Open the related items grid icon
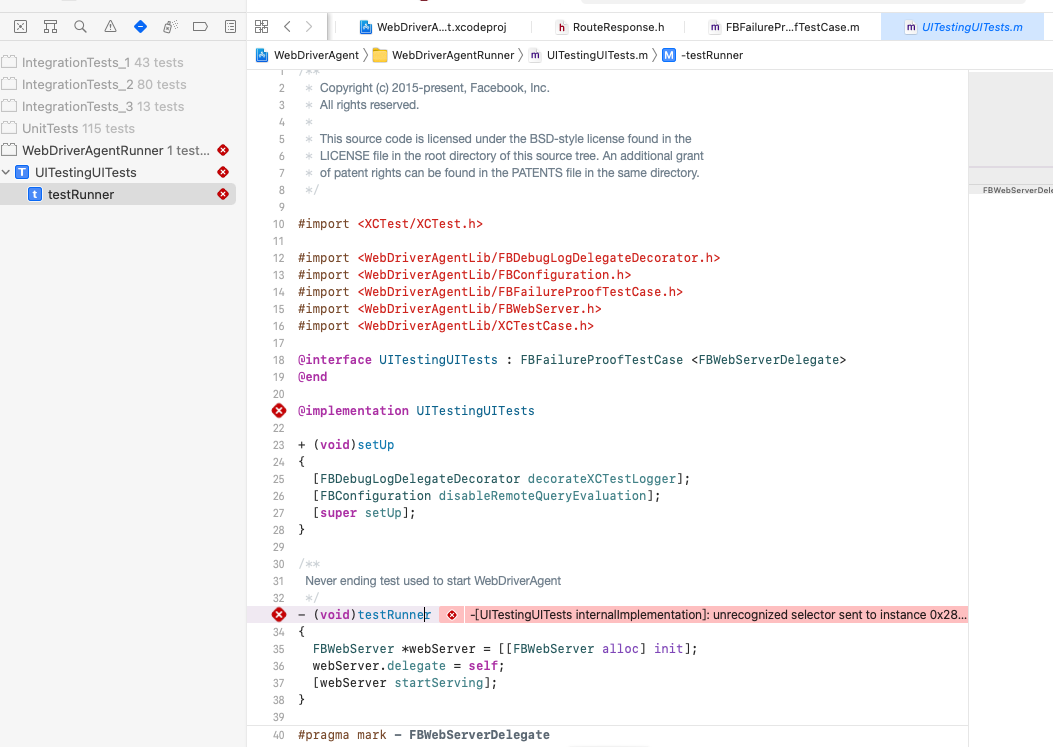This screenshot has height=747, width=1053. click(261, 27)
